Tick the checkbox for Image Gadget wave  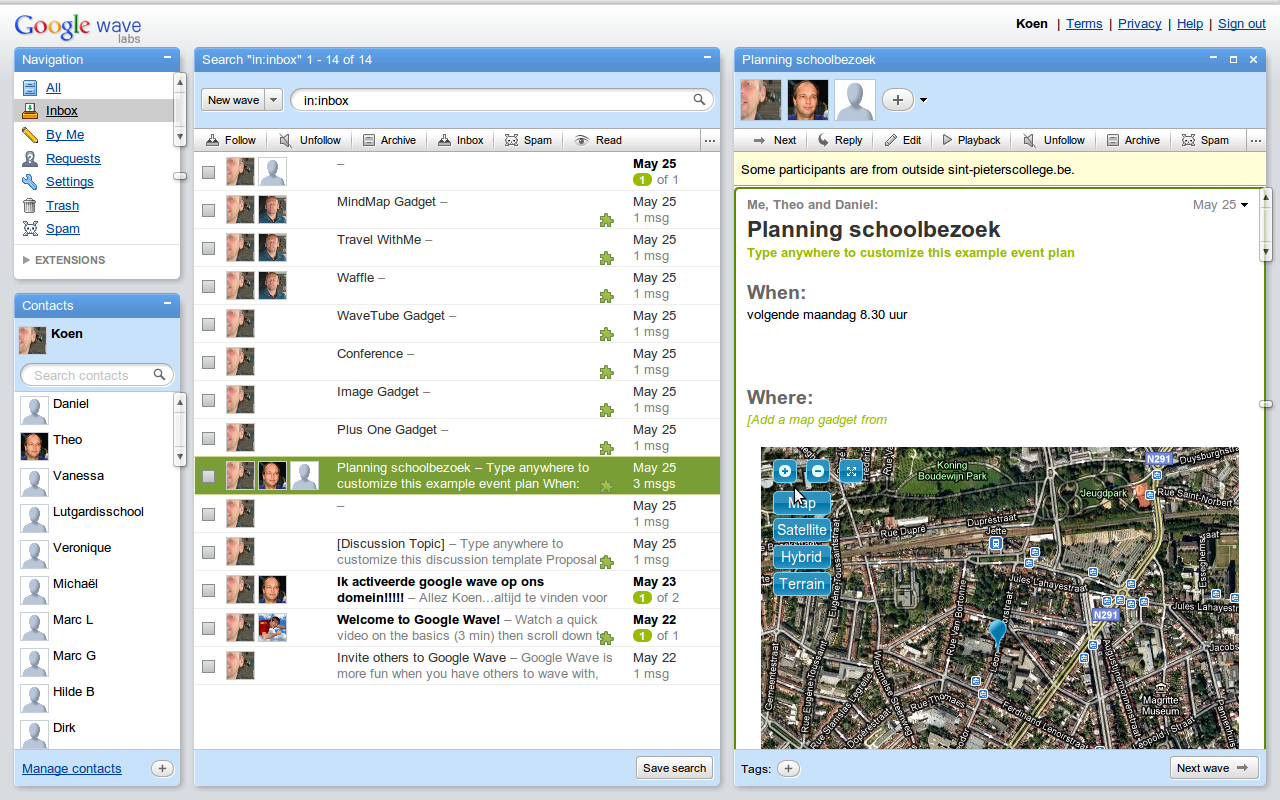tap(208, 400)
